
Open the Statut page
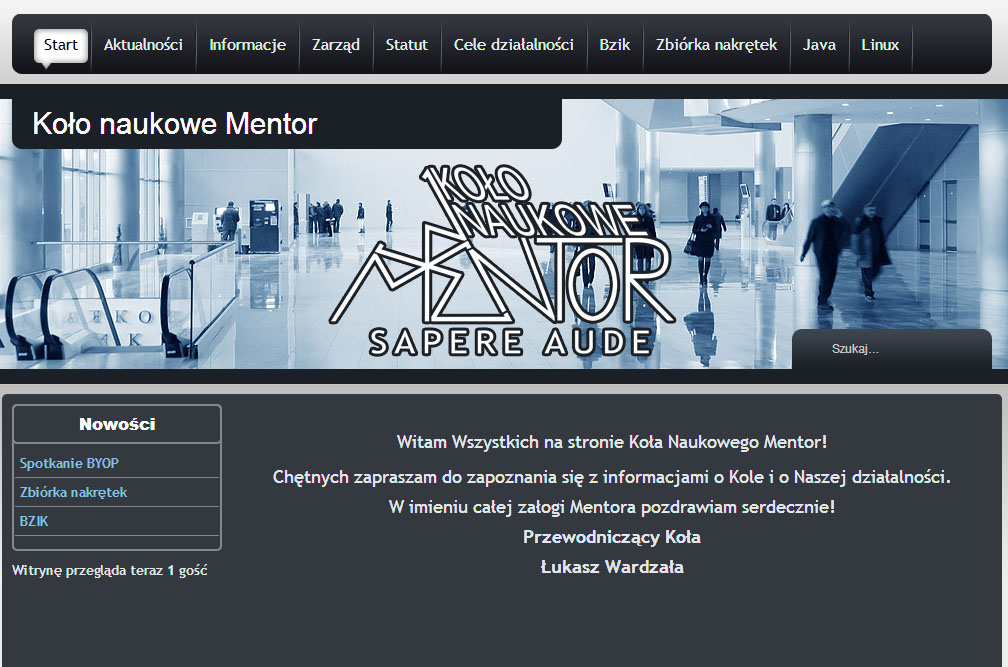(x=406, y=45)
